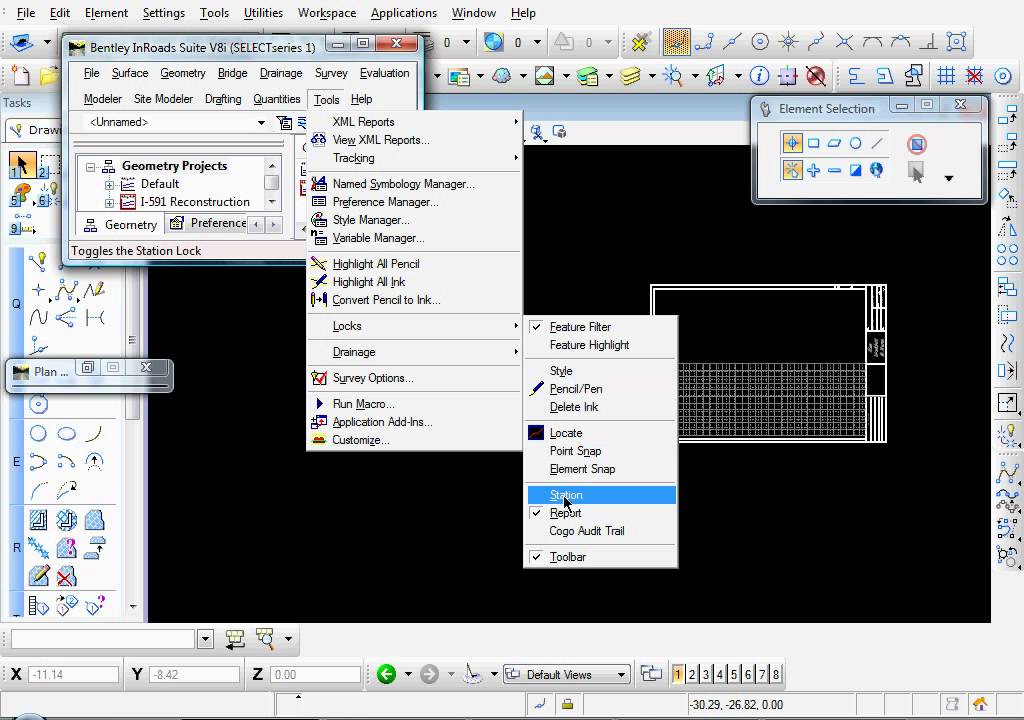Open Survey Options dialog
The image size is (1024, 720).
[415, 378]
